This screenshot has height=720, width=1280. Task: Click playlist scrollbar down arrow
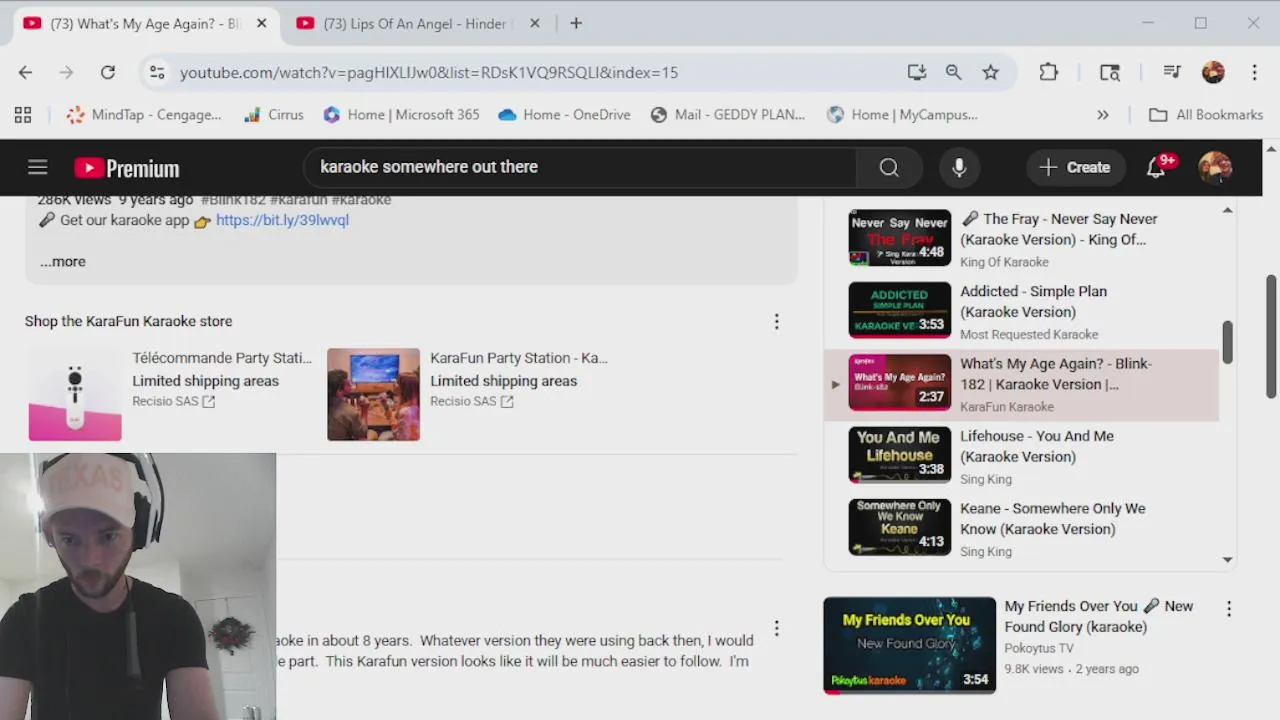[x=1227, y=560]
